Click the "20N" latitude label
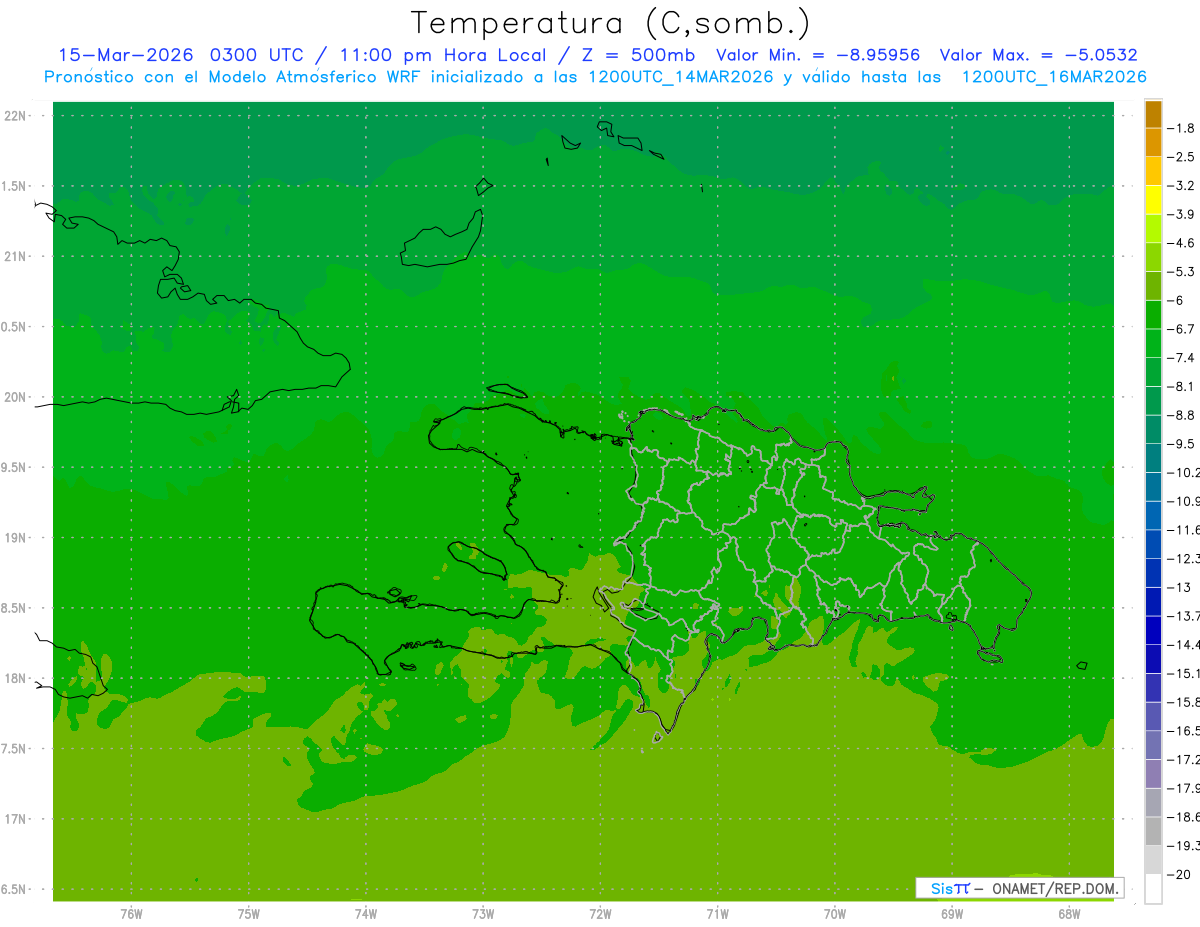The width and height of the screenshot is (1200, 927). pyautogui.click(x=16, y=397)
